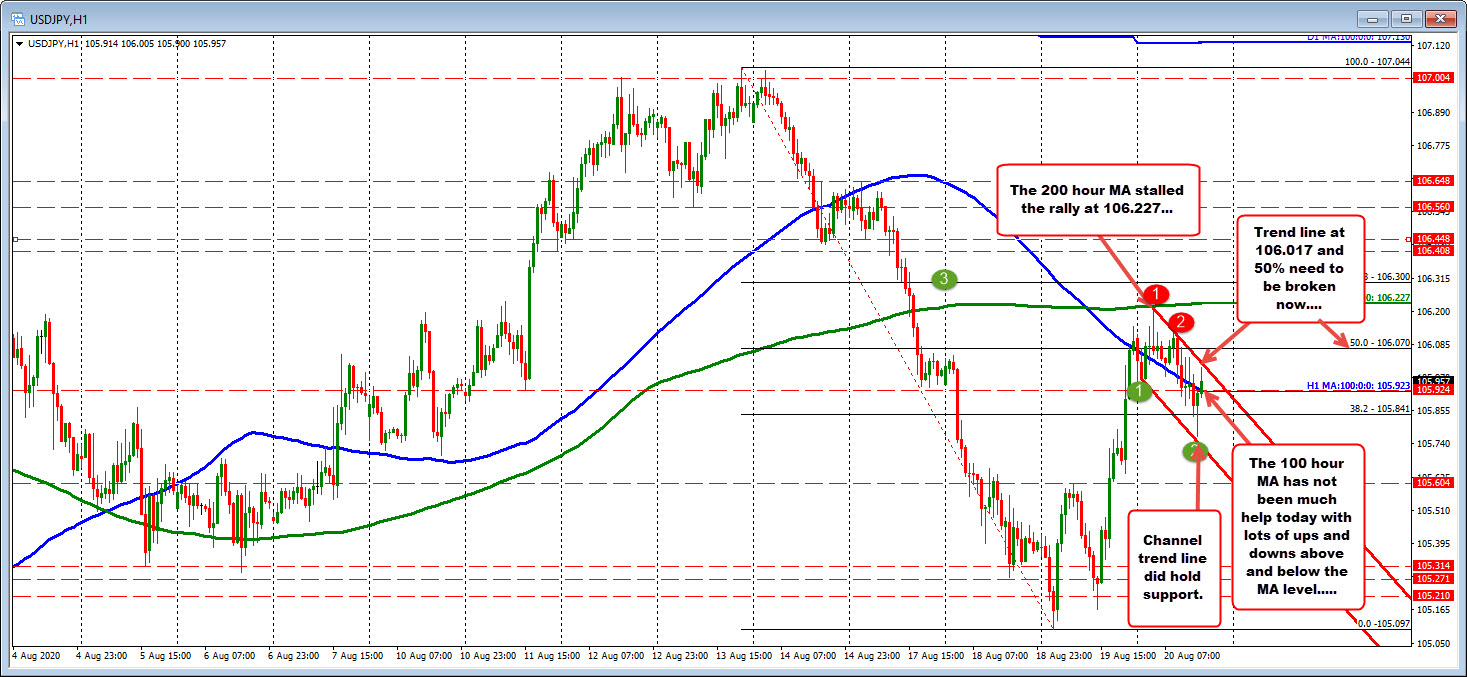Click the 7 Aug 15:00 time label

(x=359, y=656)
